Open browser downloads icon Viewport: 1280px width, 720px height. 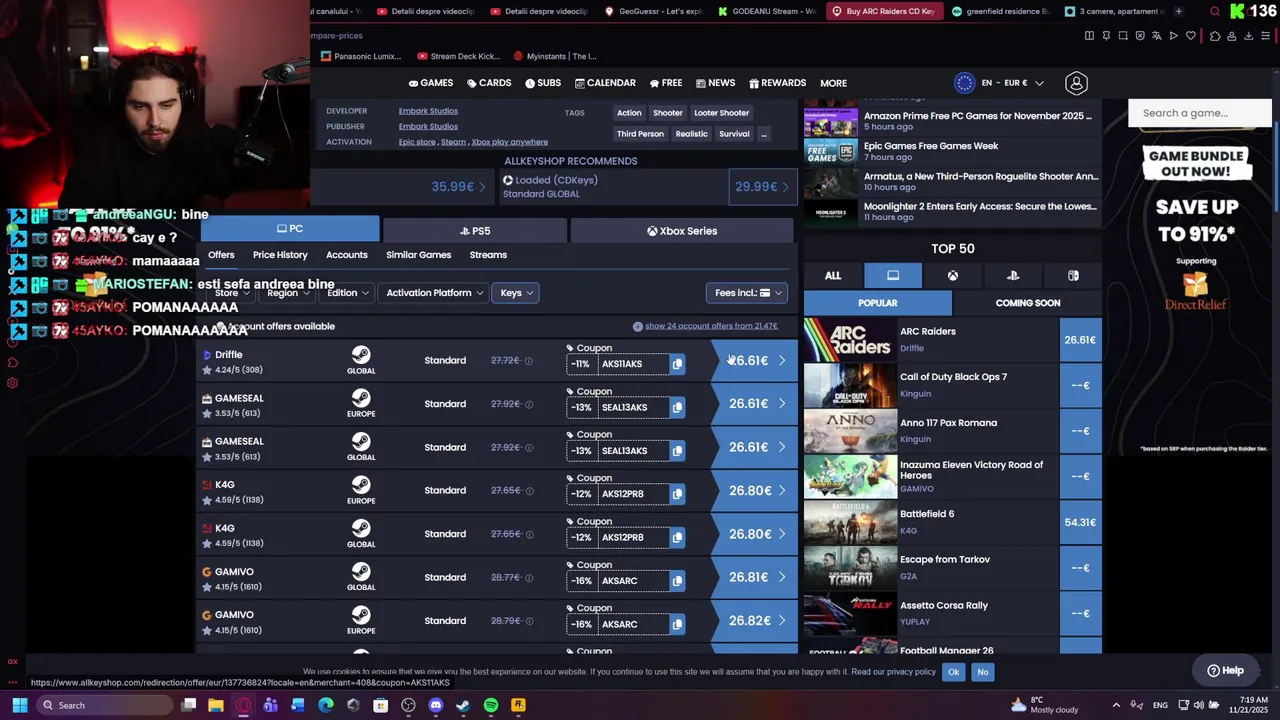[x=1249, y=36]
